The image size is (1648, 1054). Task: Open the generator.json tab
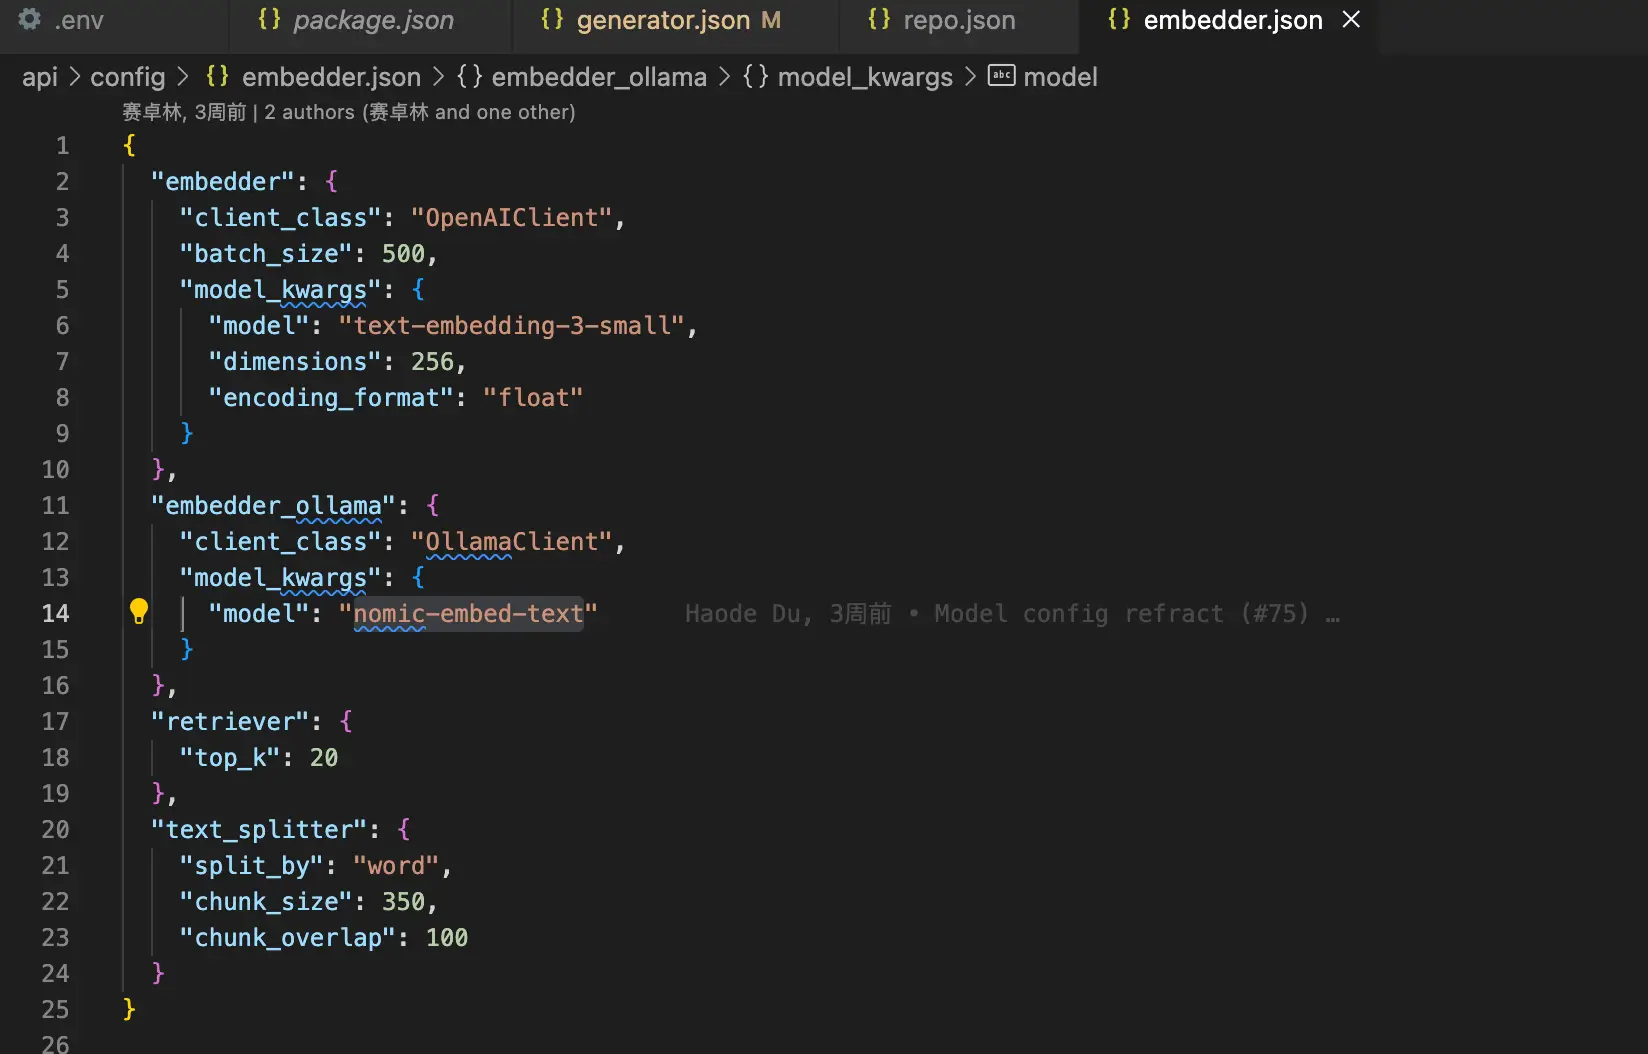click(x=663, y=20)
